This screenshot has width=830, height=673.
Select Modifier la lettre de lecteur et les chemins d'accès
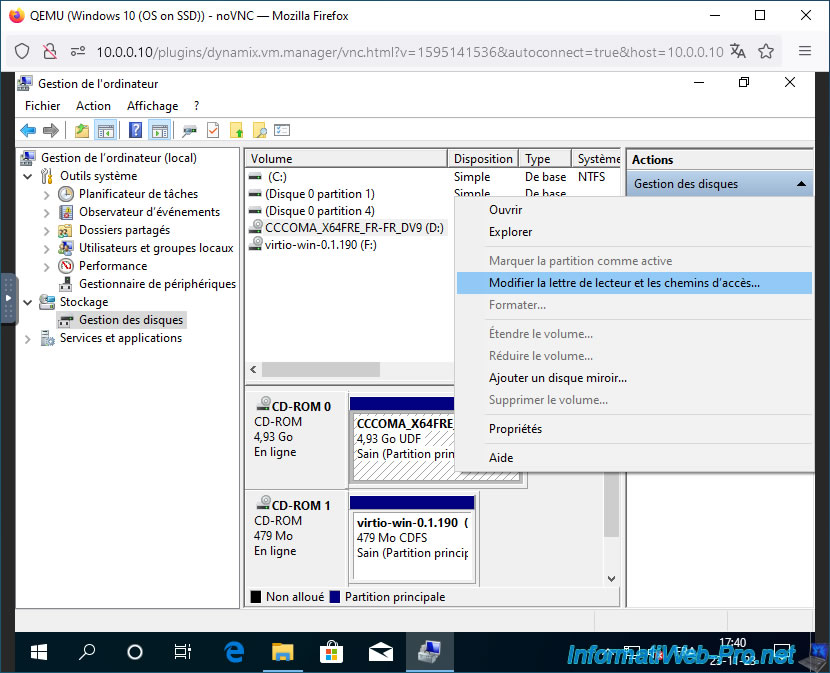click(x=634, y=283)
